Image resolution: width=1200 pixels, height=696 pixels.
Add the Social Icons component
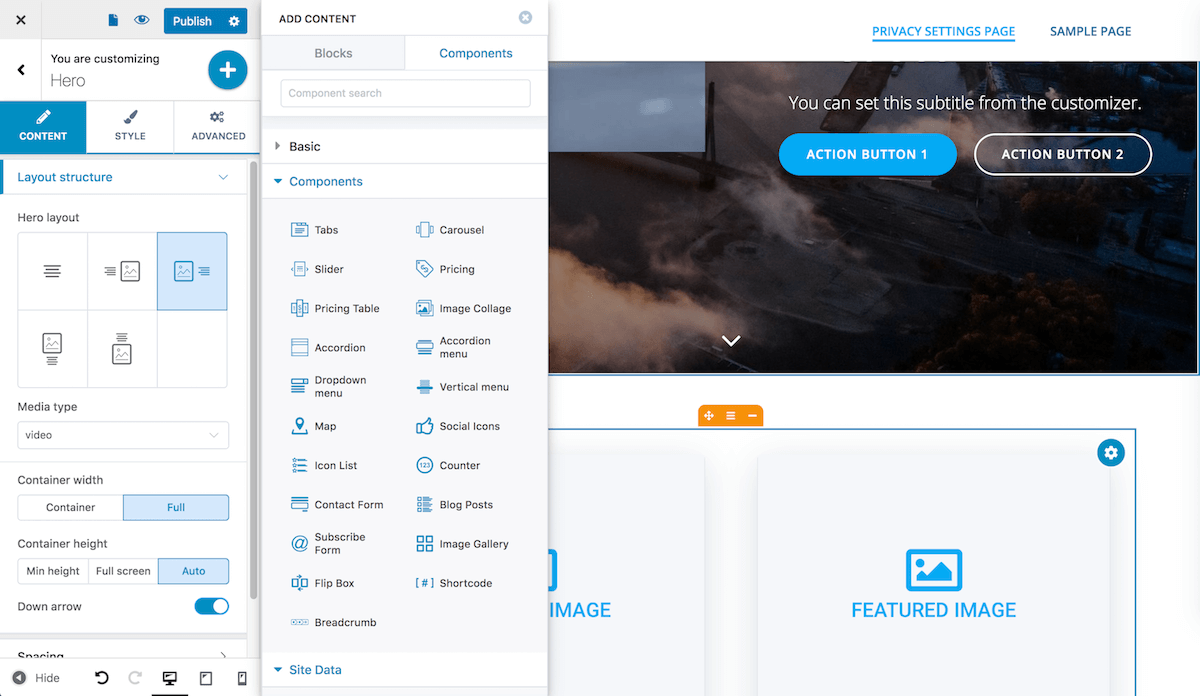point(457,426)
